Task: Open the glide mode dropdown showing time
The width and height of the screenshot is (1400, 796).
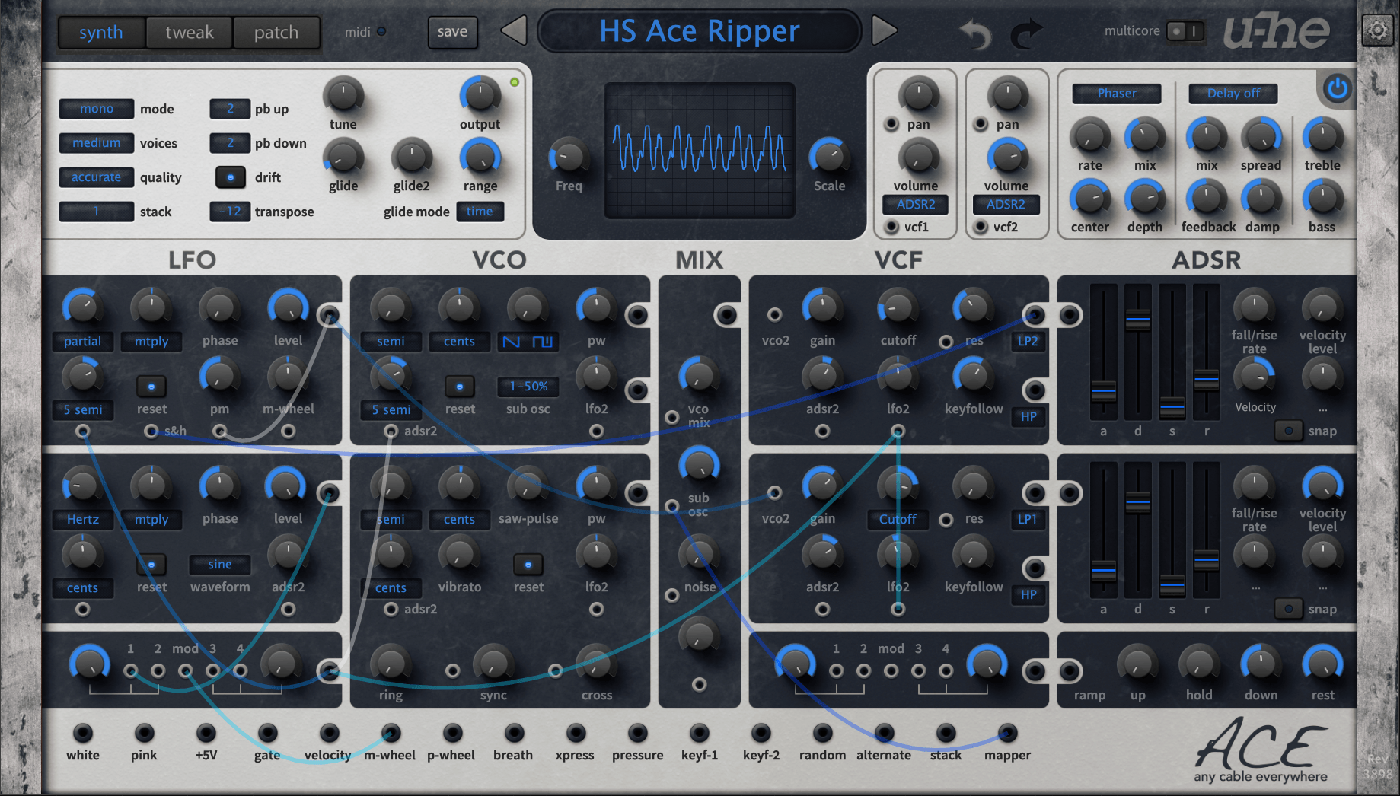Action: coord(480,211)
